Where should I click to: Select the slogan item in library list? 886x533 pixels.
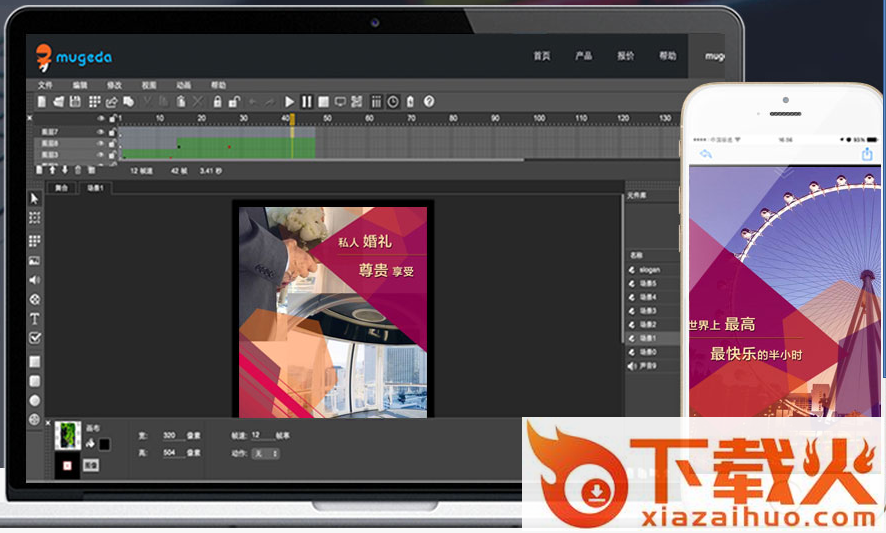(649, 269)
